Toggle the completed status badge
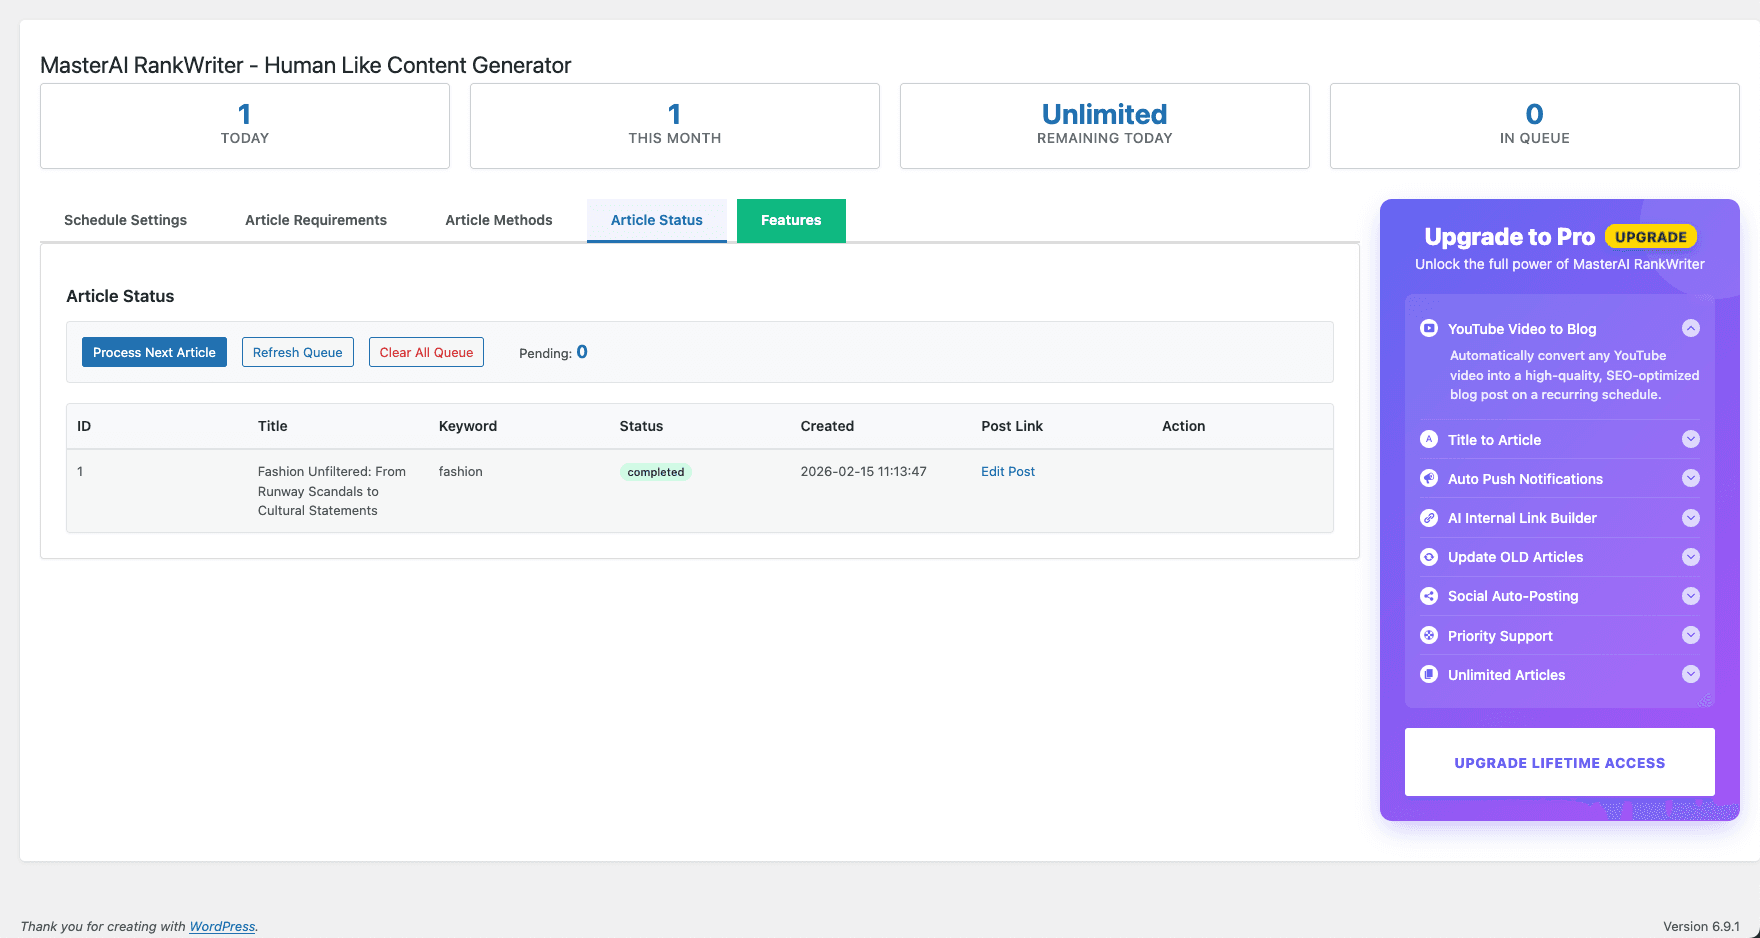This screenshot has width=1760, height=938. point(655,471)
